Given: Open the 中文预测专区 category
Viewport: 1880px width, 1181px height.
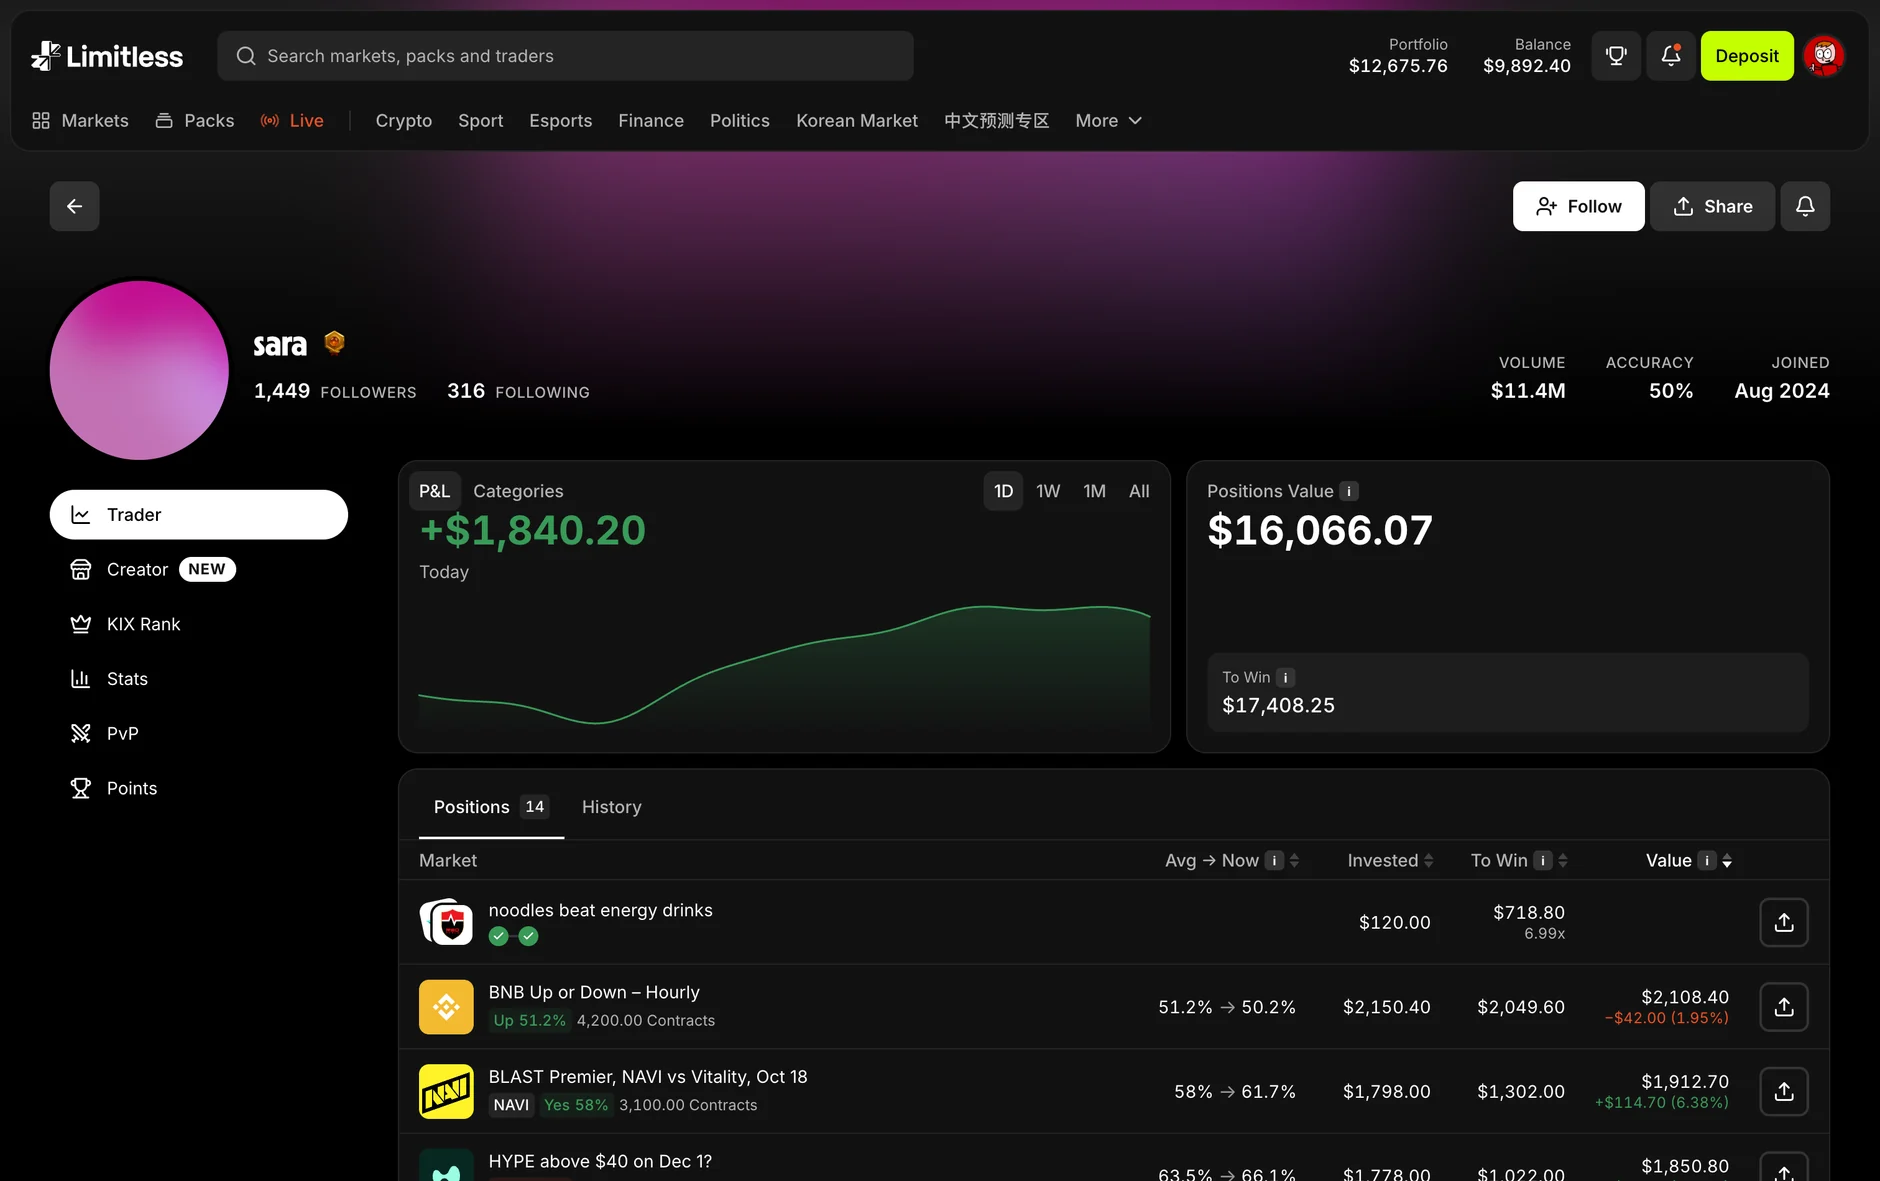Looking at the screenshot, I should 997,121.
